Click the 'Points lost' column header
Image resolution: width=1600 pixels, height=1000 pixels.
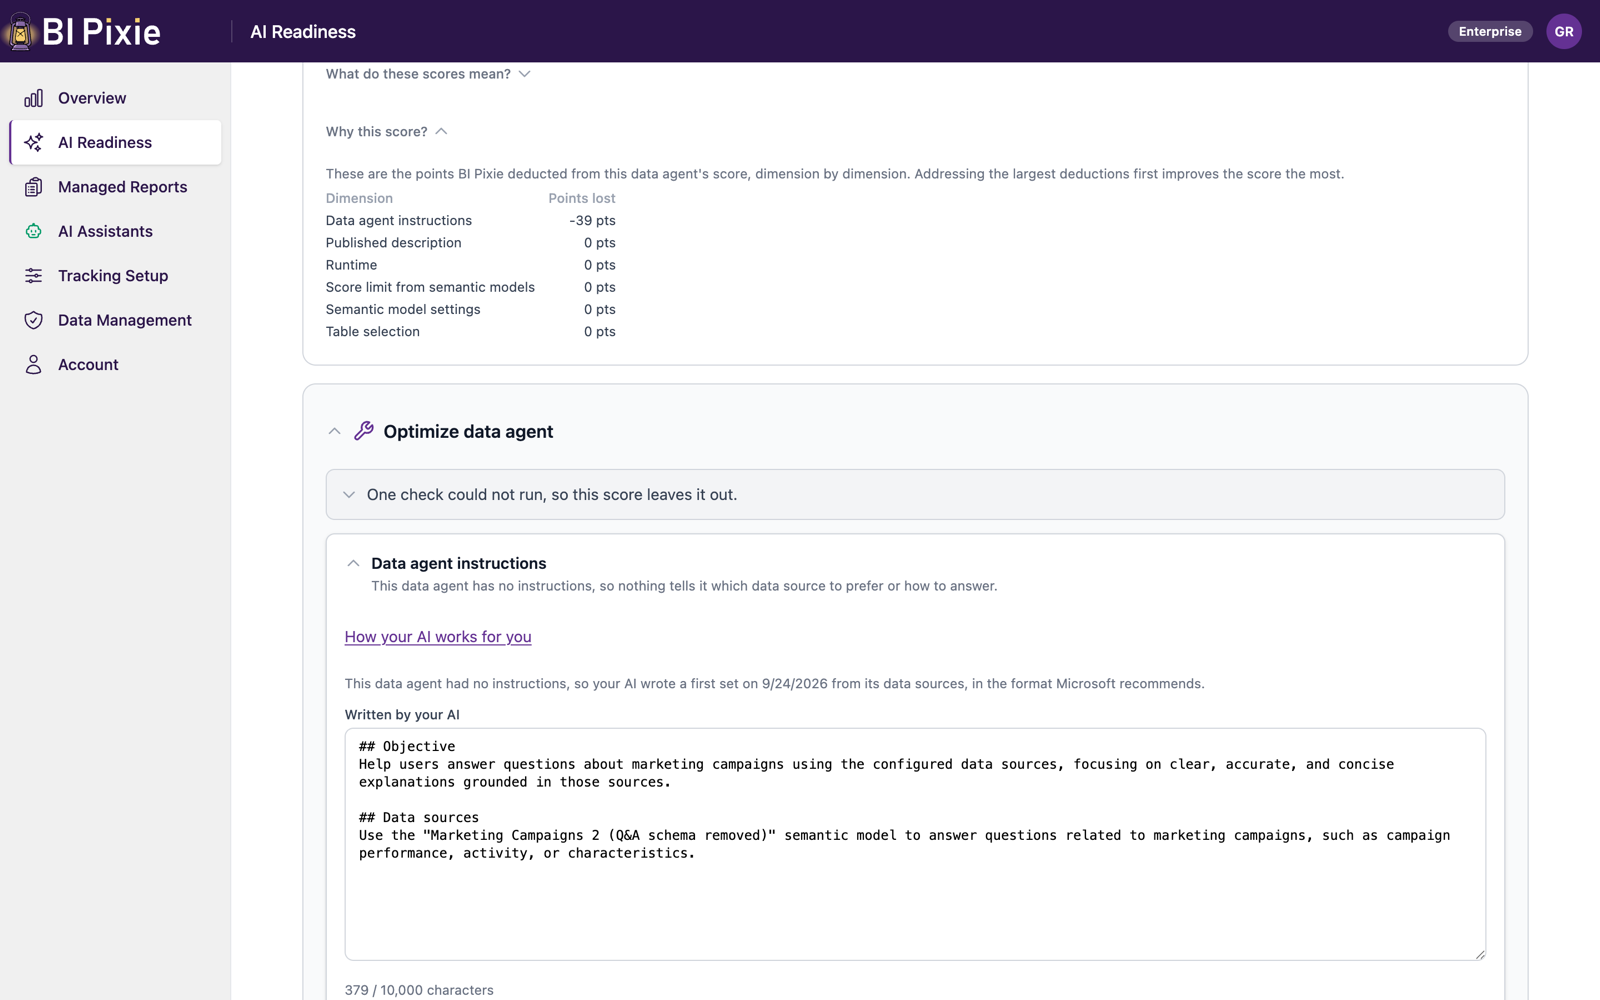click(x=582, y=198)
